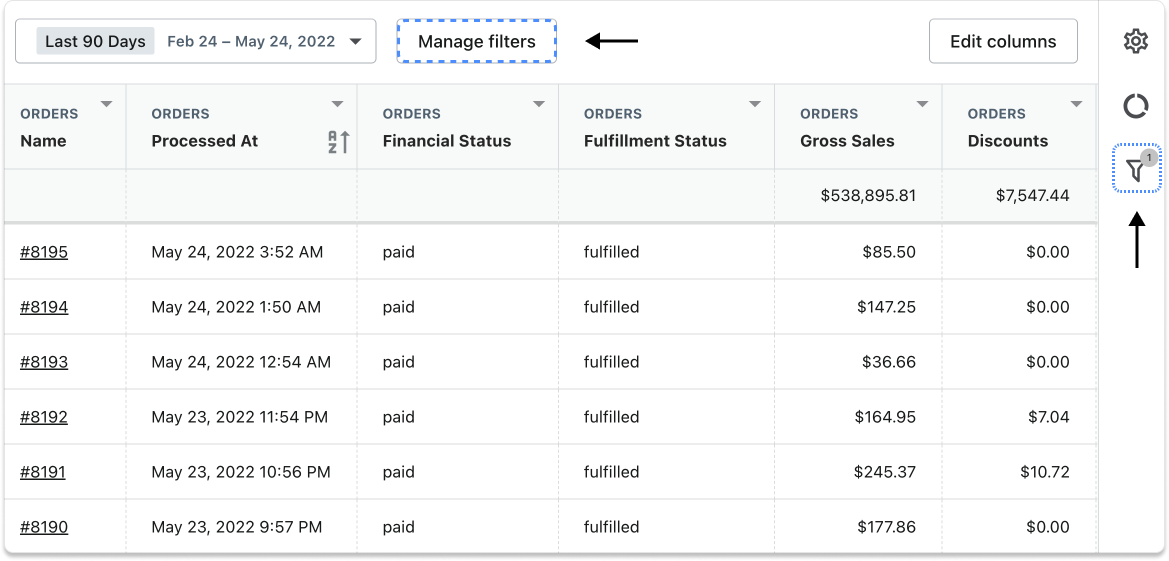Toggle A-Z sort on Processed At column
The height and width of the screenshot is (561, 1169).
pyautogui.click(x=338, y=142)
